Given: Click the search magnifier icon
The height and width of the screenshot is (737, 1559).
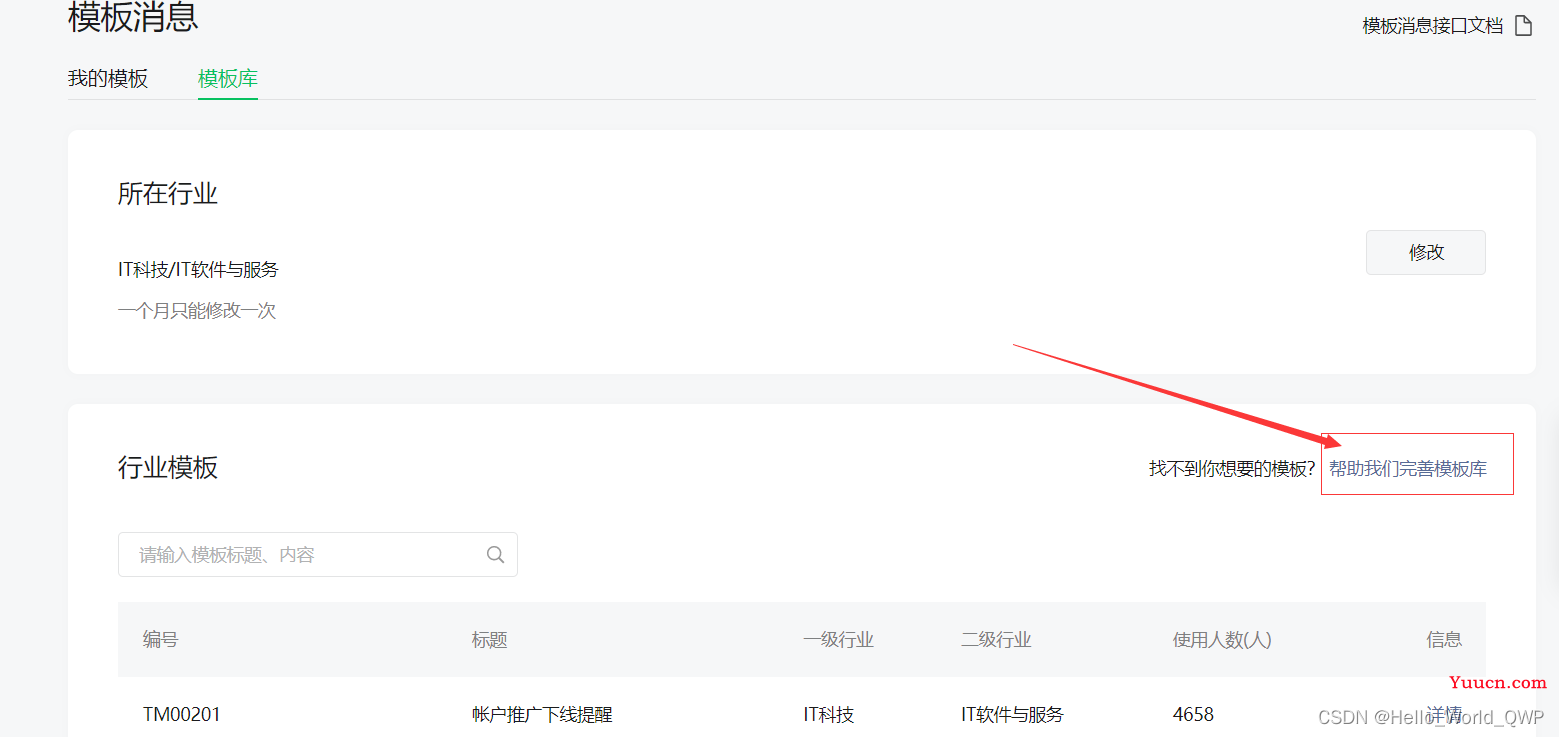Looking at the screenshot, I should 495,555.
